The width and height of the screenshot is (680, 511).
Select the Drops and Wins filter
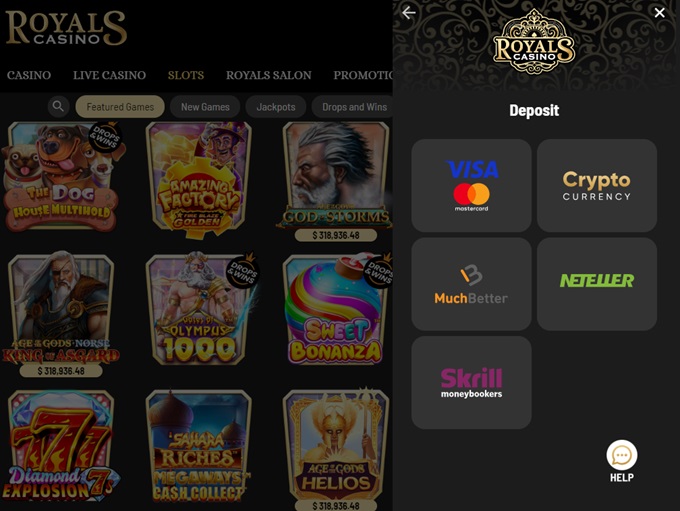(x=353, y=107)
